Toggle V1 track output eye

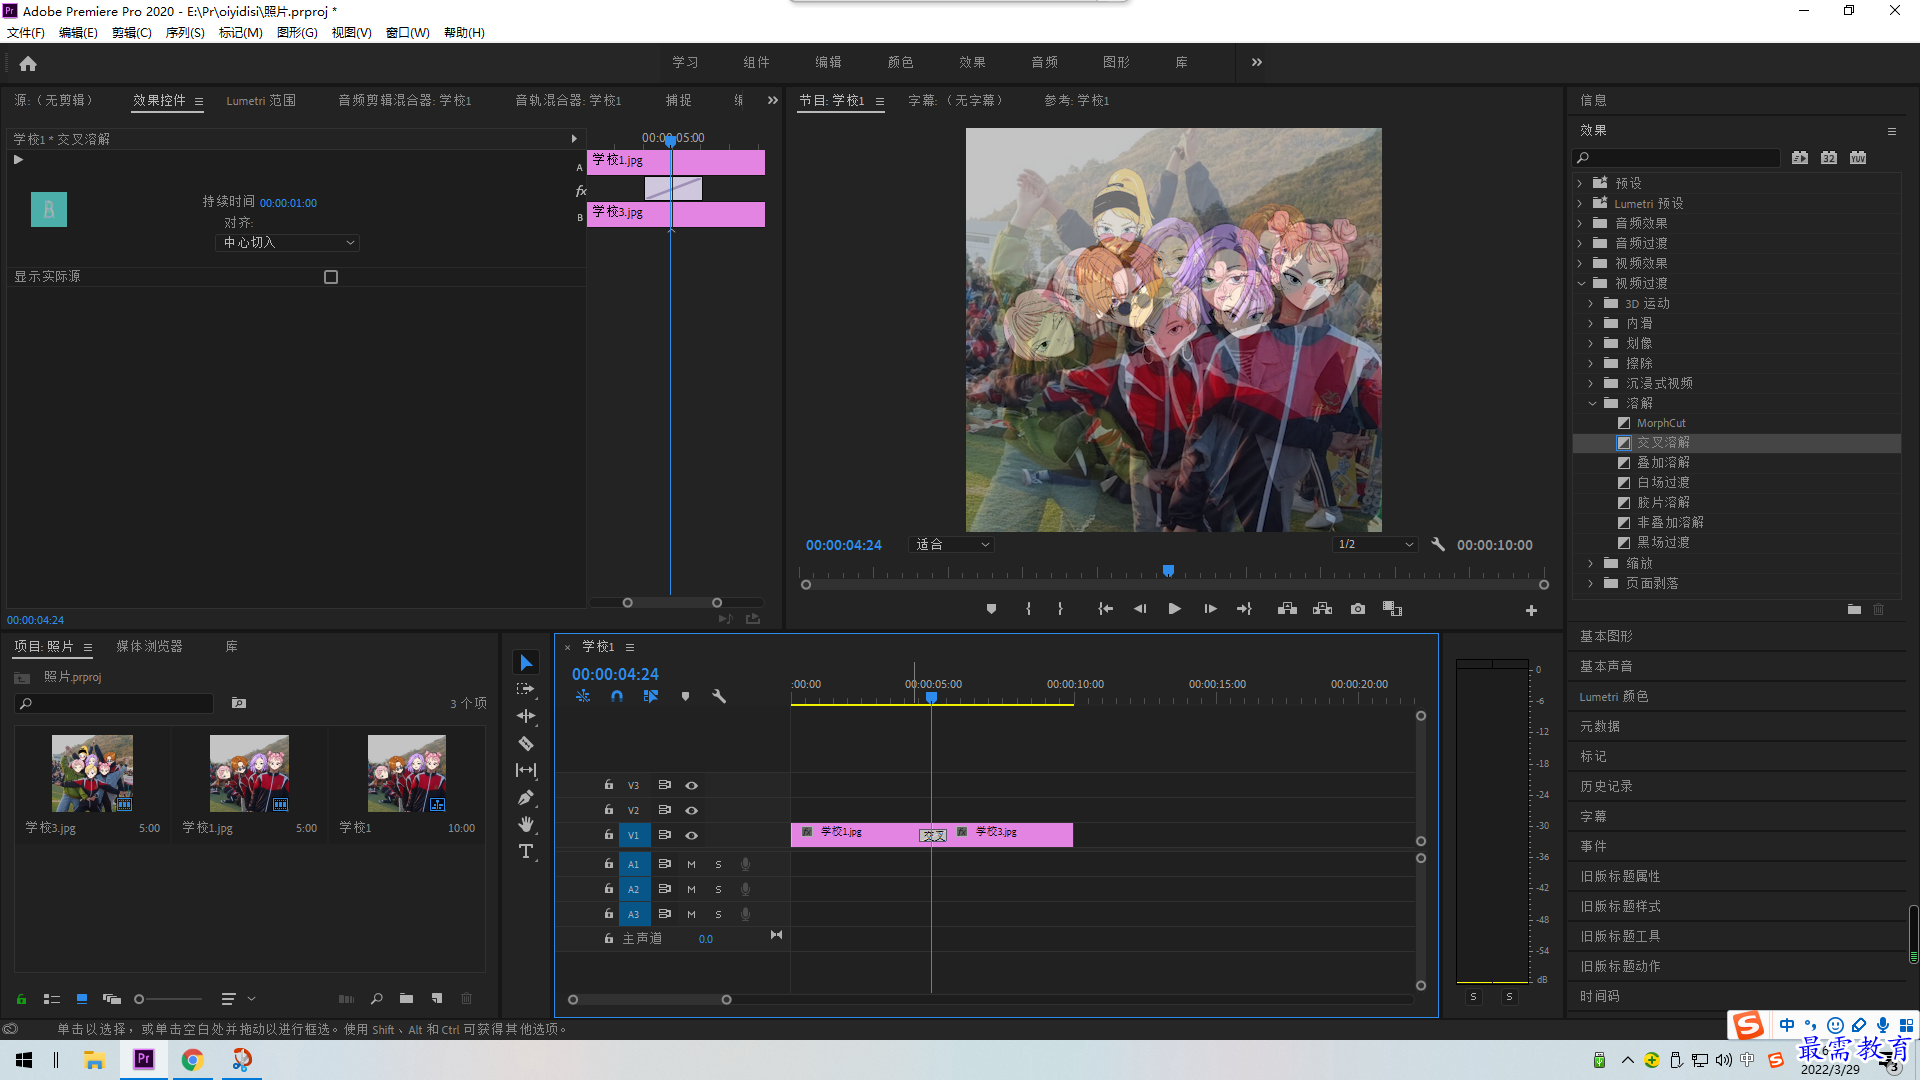691,835
